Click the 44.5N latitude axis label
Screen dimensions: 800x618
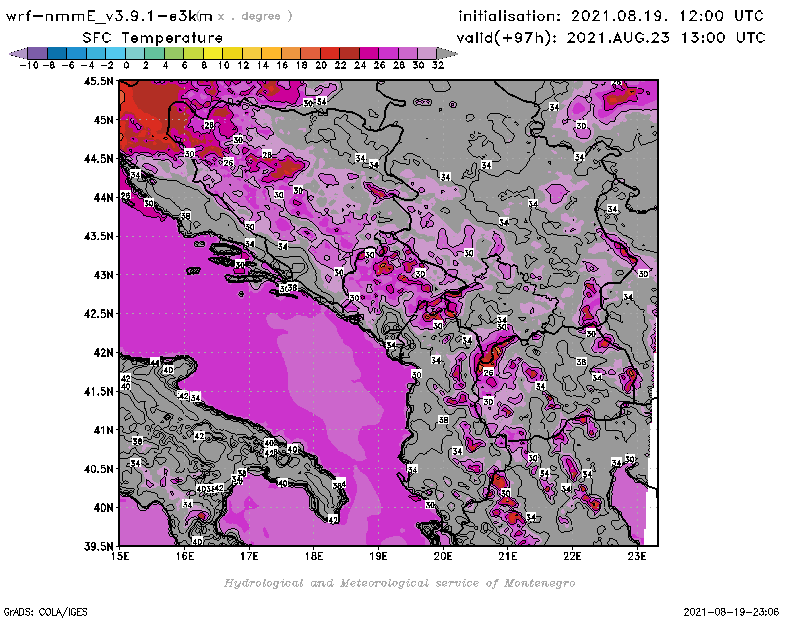tap(98, 159)
